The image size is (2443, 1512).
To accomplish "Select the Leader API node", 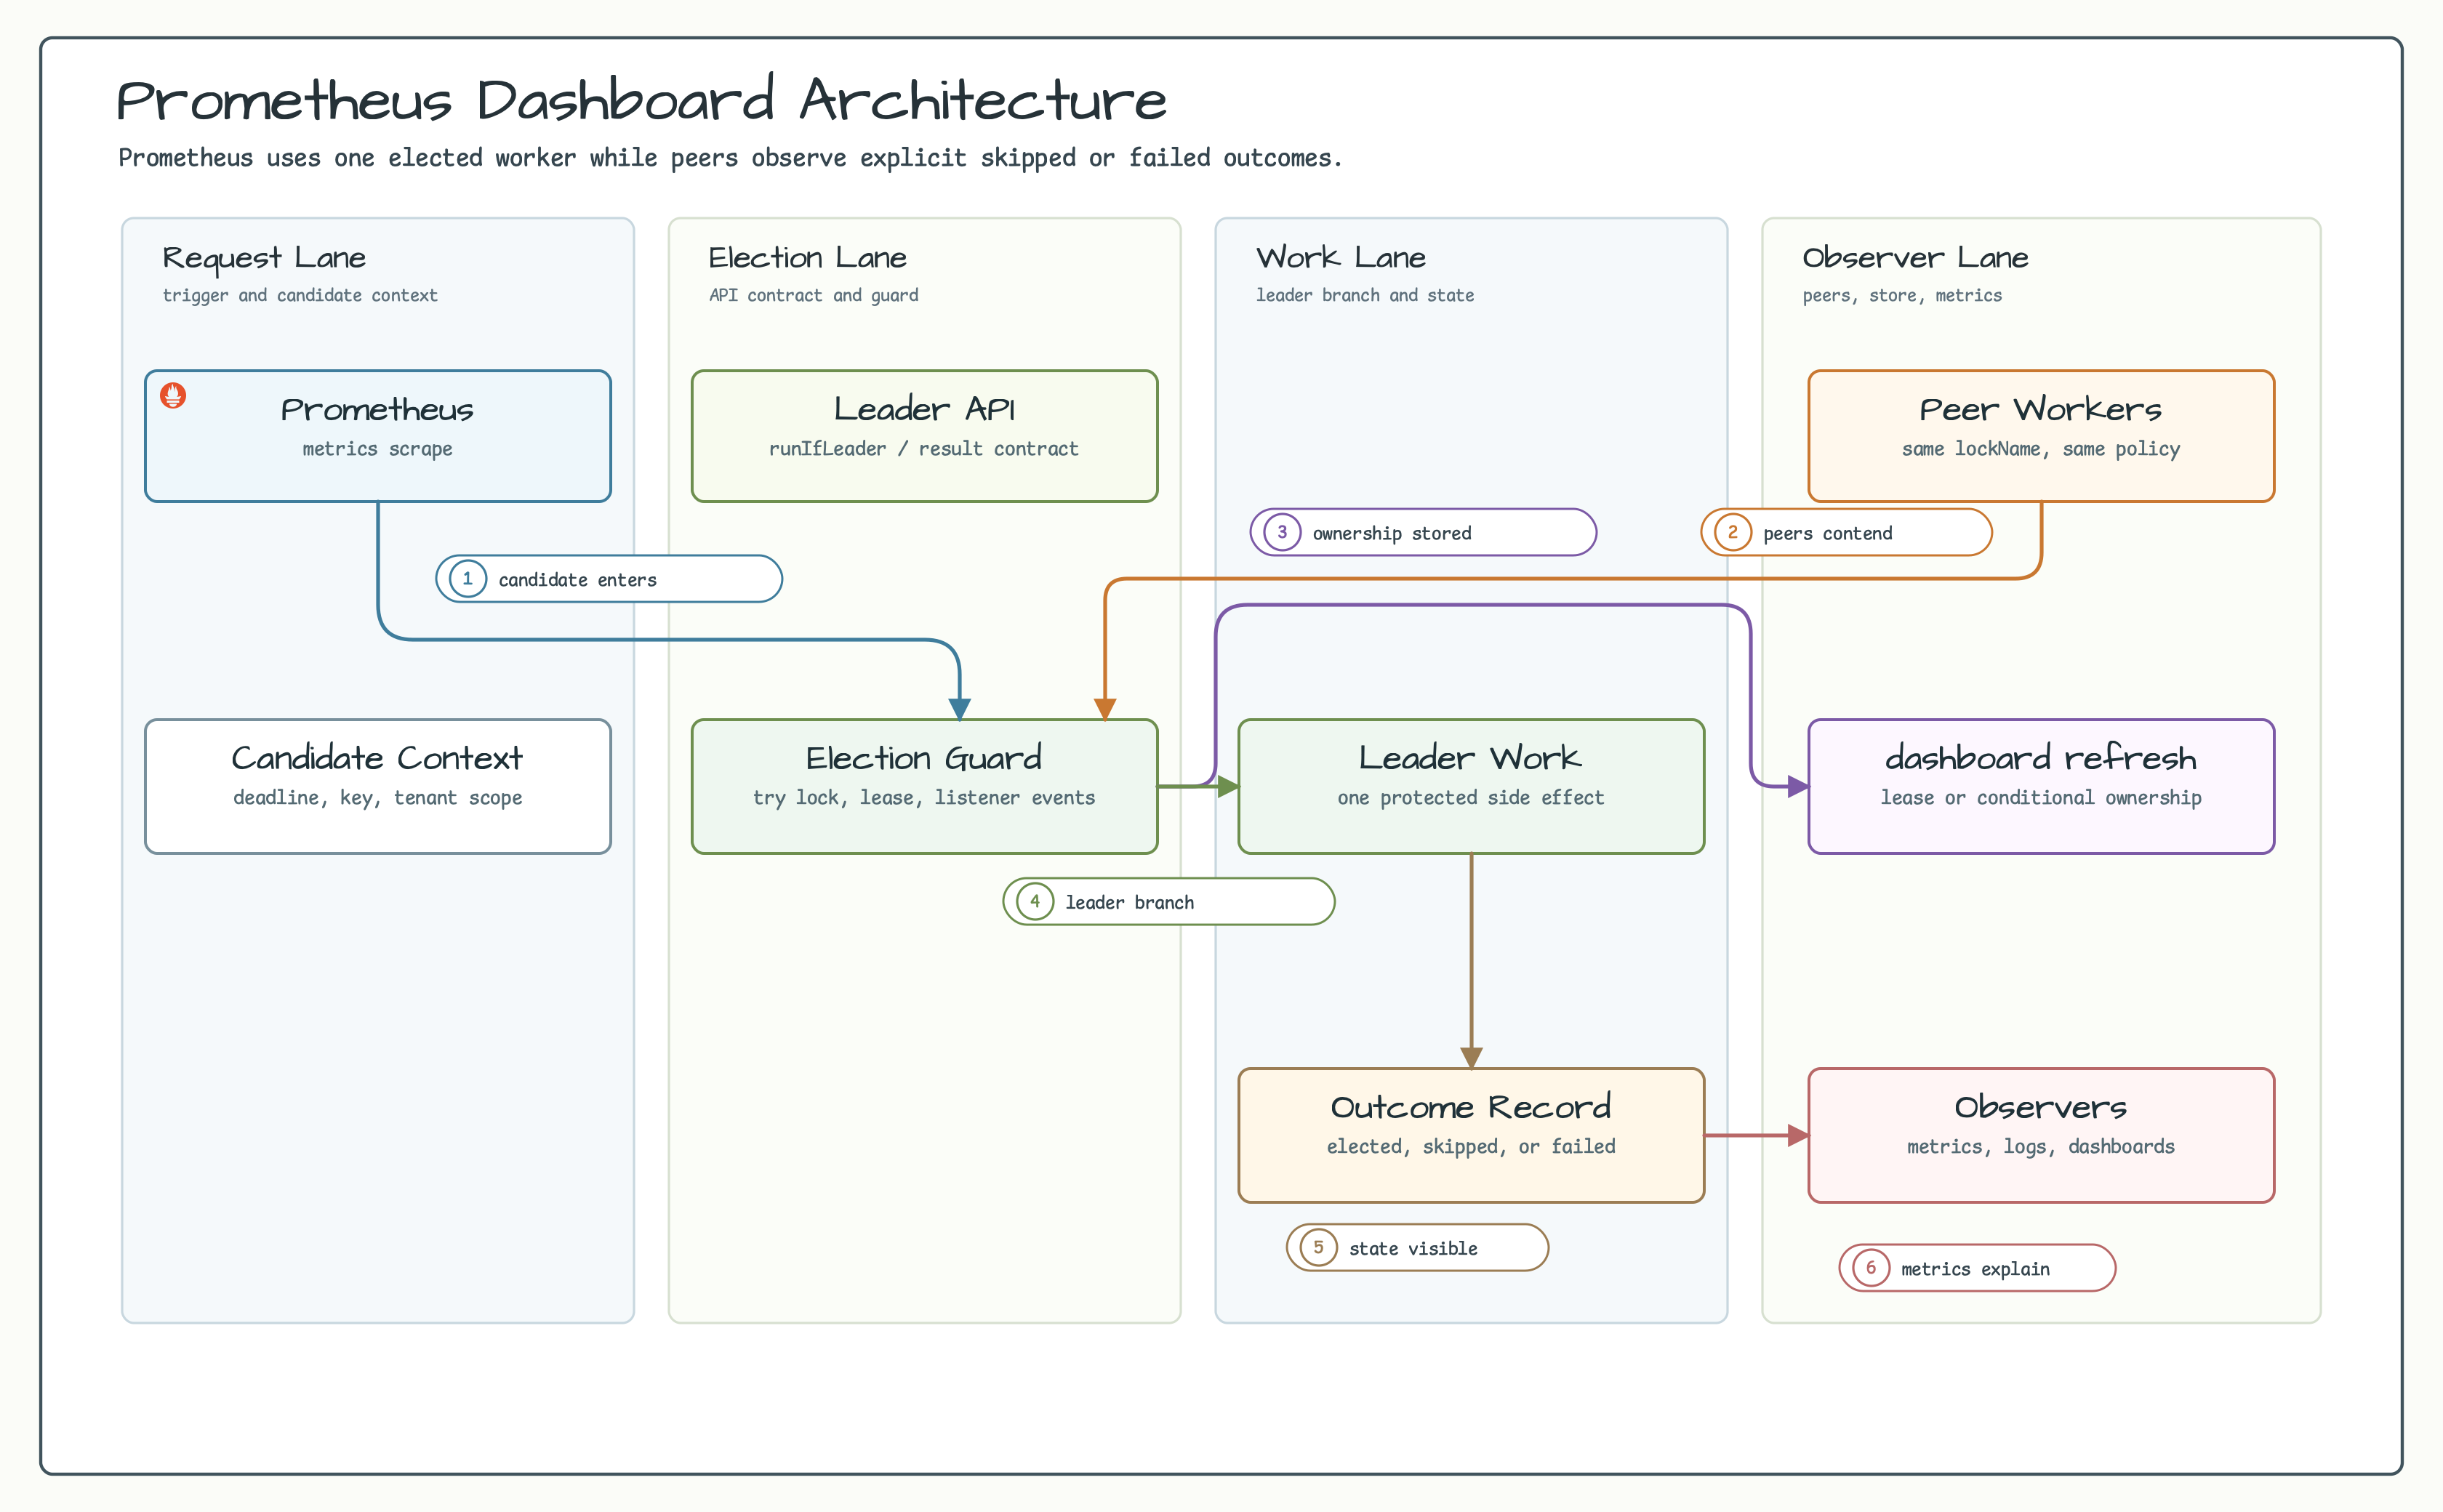I will pos(924,436).
